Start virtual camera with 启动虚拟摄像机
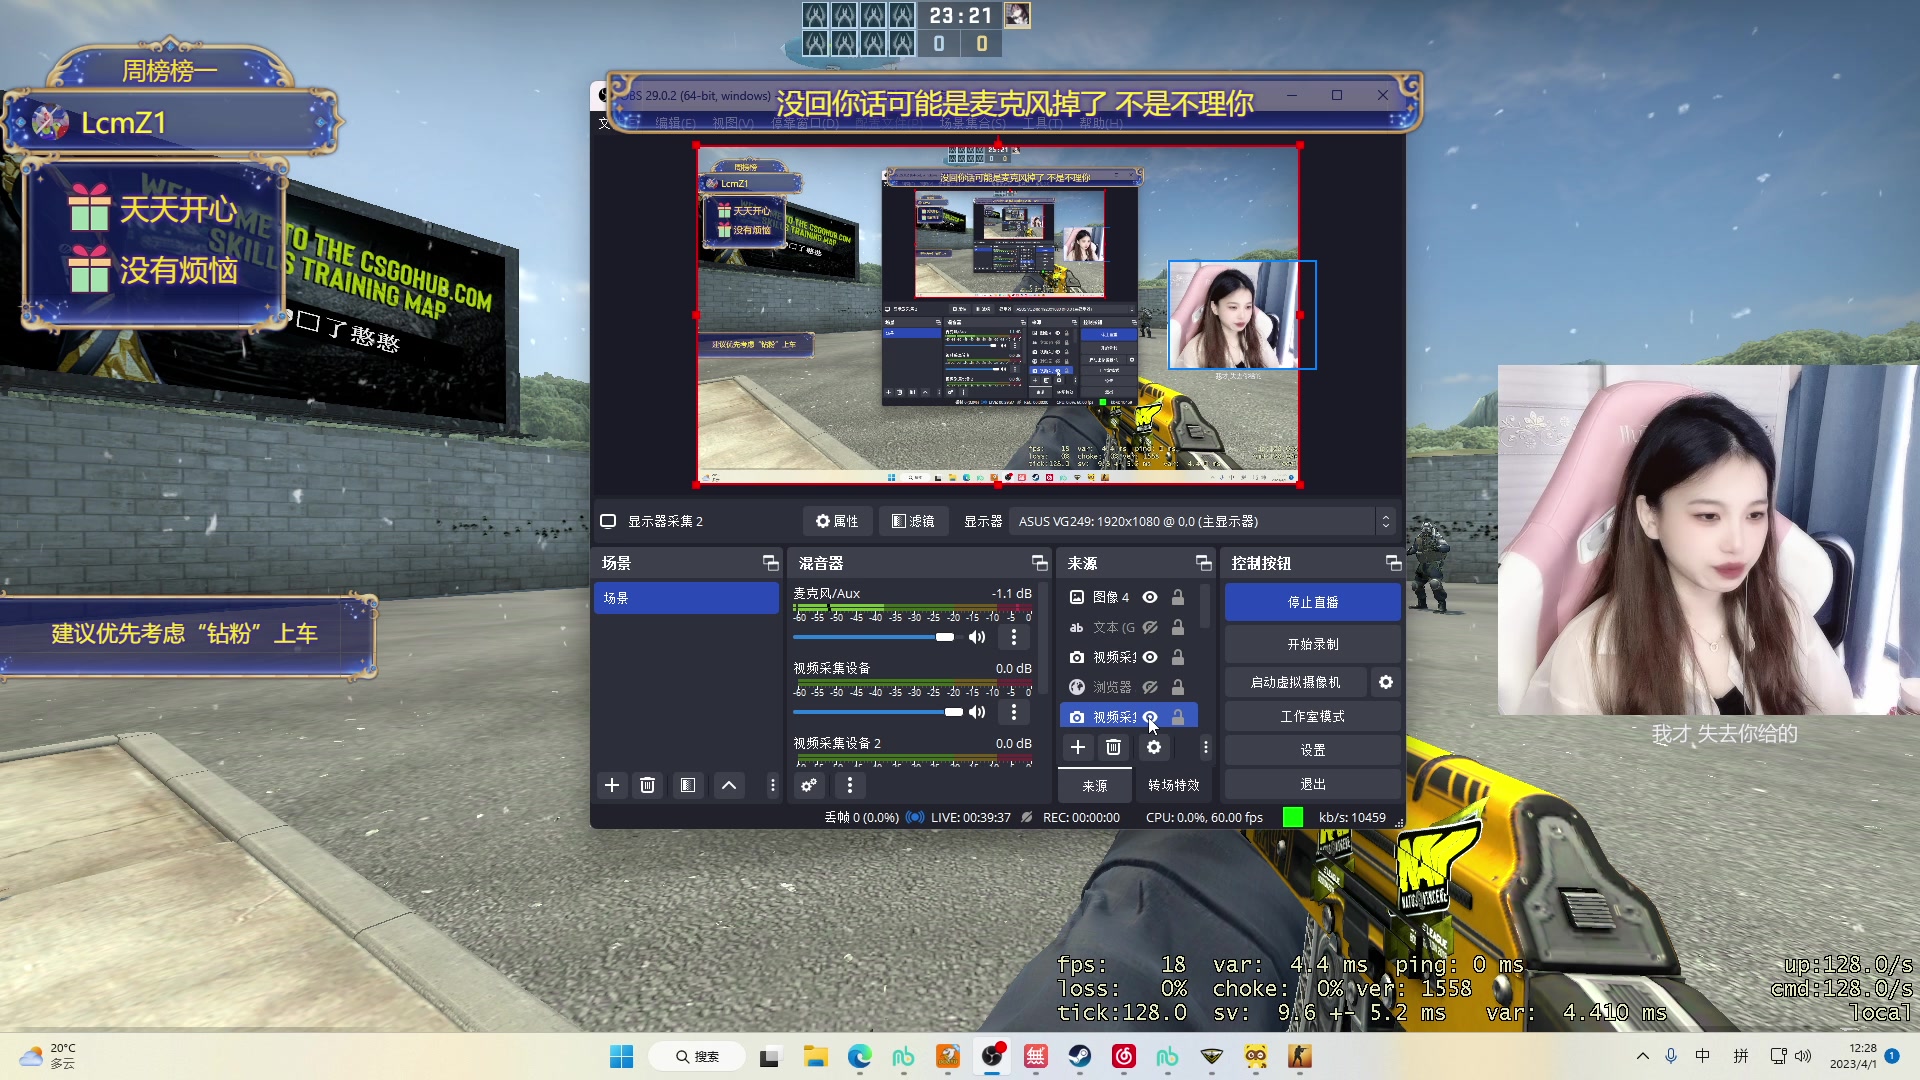The image size is (1920, 1080). pos(1296,682)
